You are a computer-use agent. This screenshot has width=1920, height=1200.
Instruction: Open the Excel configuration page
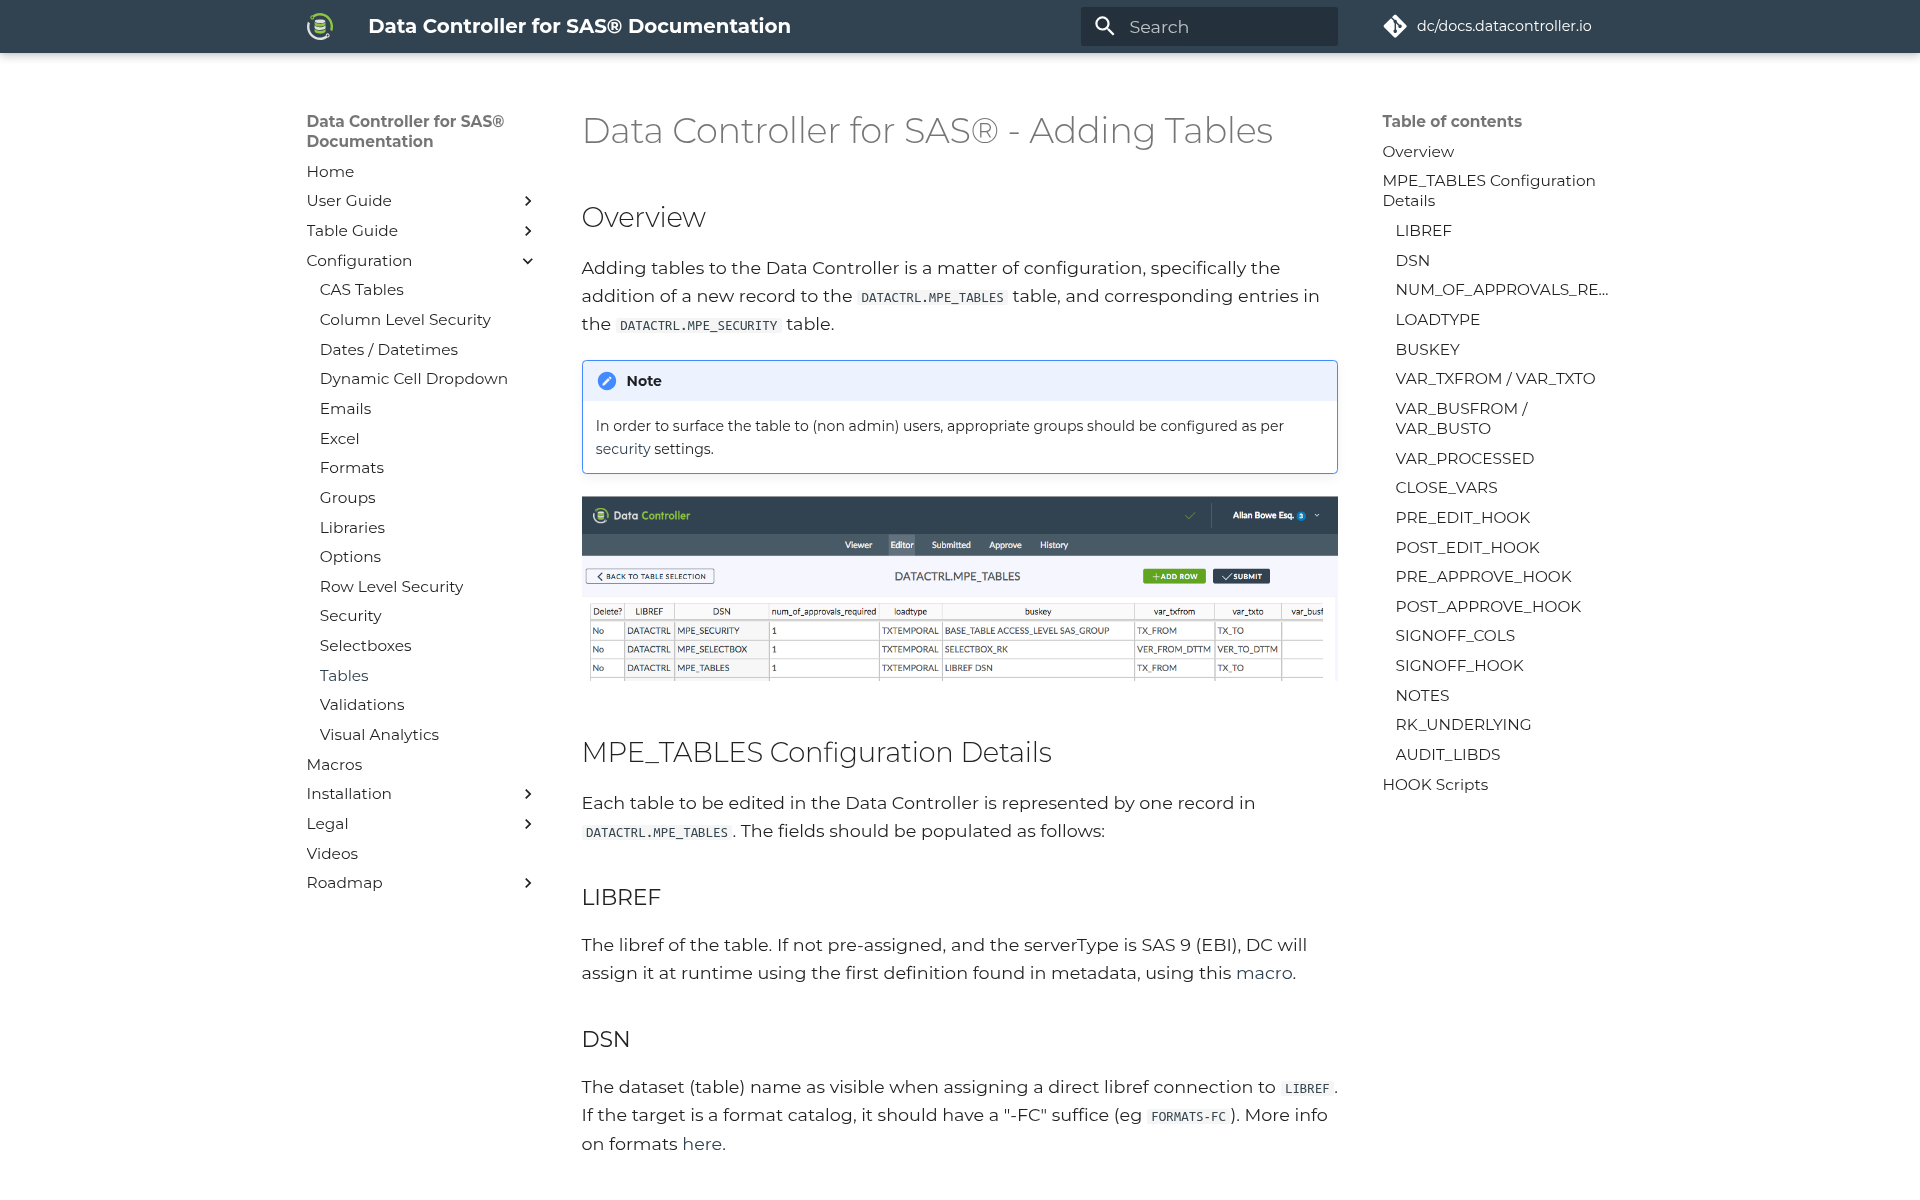pos(339,439)
